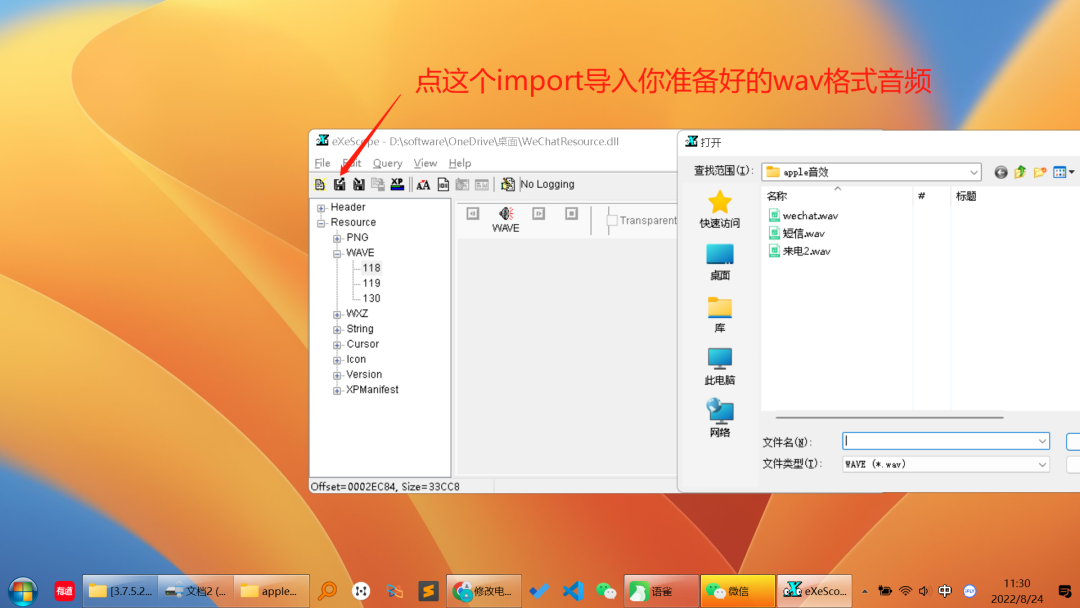Expand the Cursor tree node
The height and width of the screenshot is (608, 1080).
click(337, 344)
